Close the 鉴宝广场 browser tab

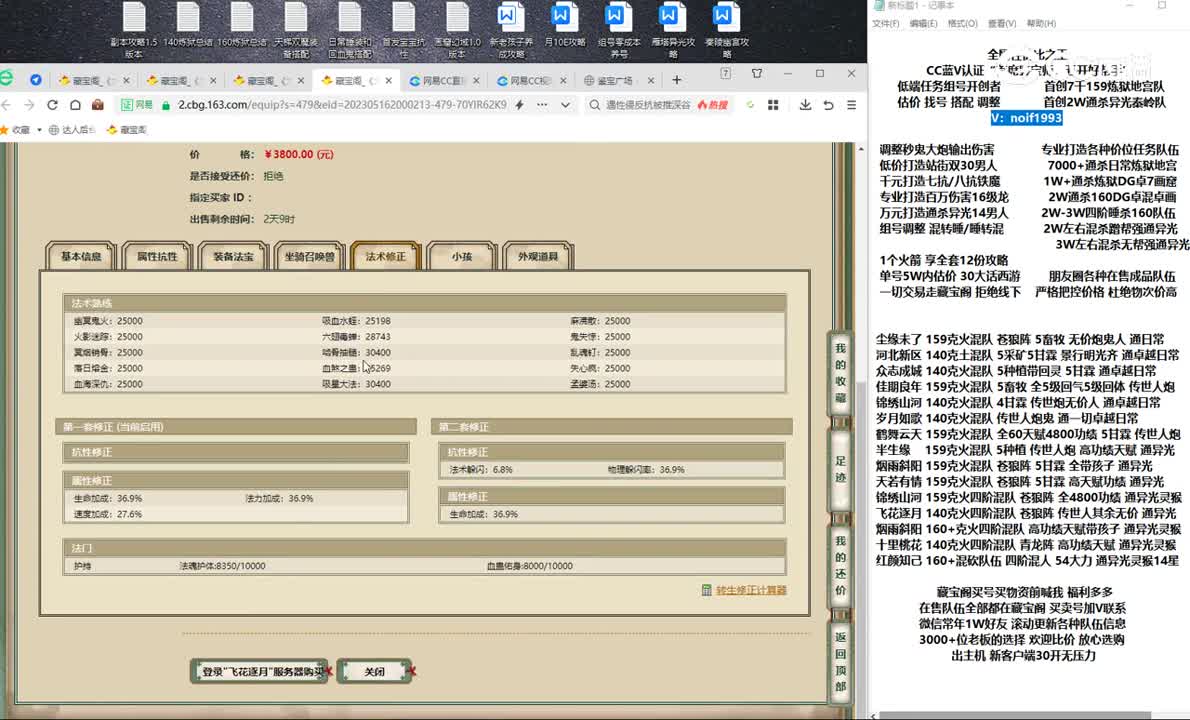pyautogui.click(x=650, y=80)
